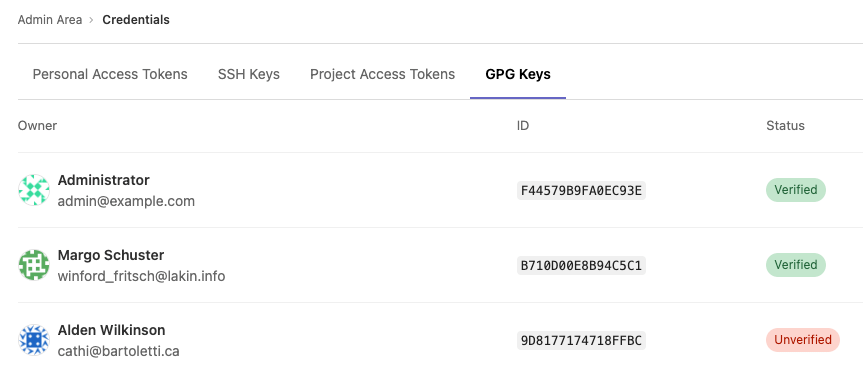Click the Unverified status badge
The width and height of the screenshot is (863, 385).
click(803, 340)
